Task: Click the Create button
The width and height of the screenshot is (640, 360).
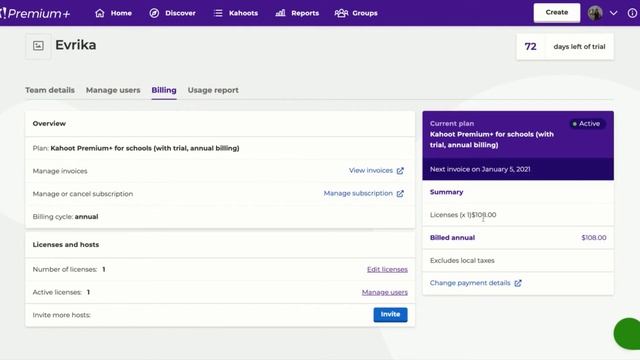Action: (557, 13)
